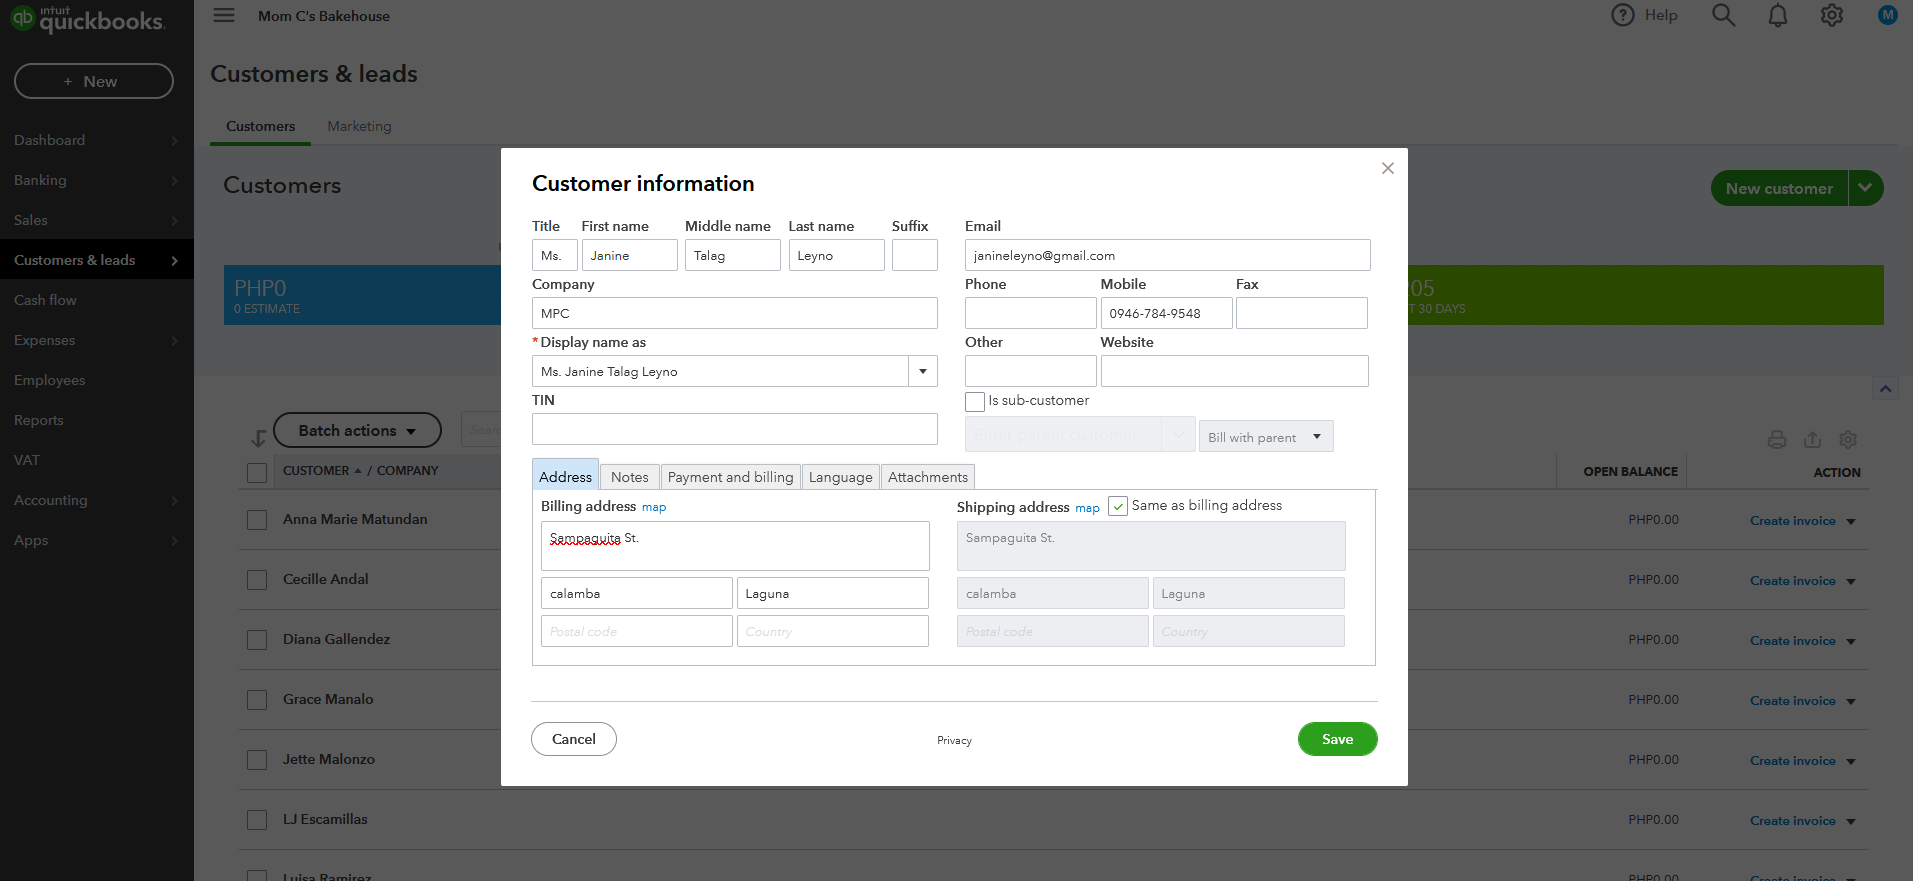Uncheck Same as billing address
This screenshot has width=1913, height=881.
1118,506
